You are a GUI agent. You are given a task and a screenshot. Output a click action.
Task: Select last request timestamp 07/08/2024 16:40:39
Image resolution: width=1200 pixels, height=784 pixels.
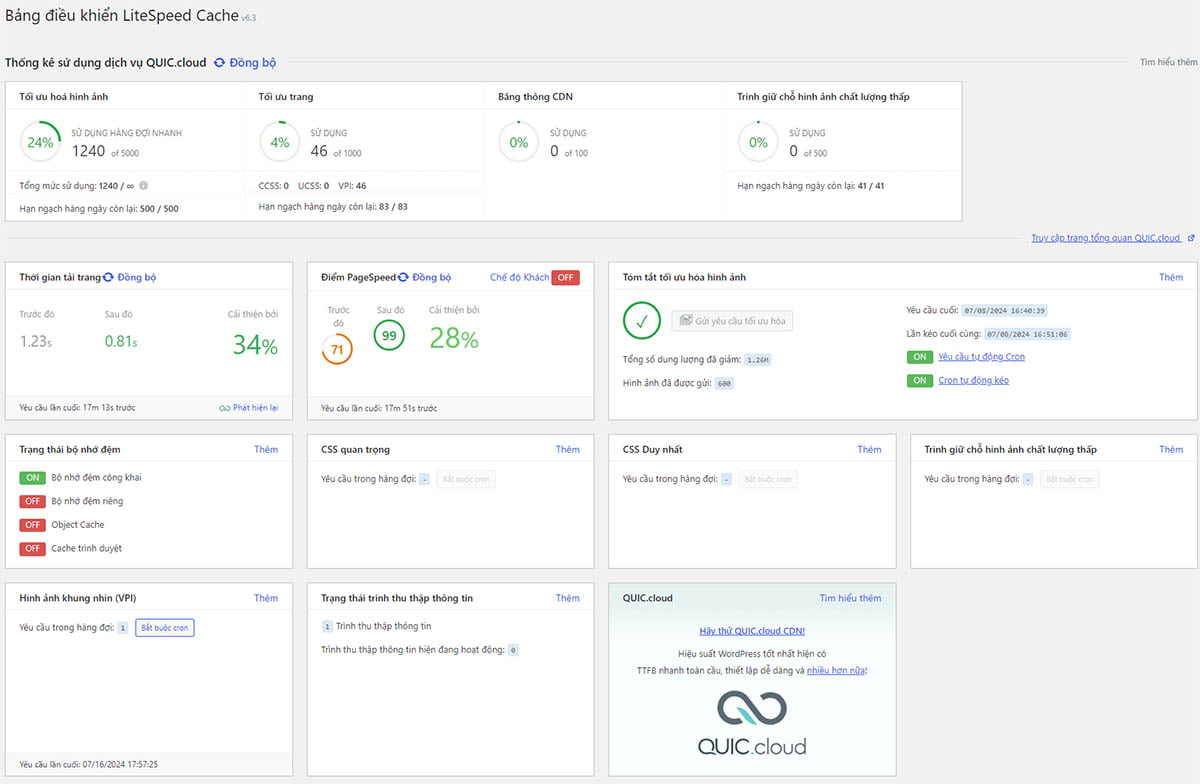coord(1005,311)
